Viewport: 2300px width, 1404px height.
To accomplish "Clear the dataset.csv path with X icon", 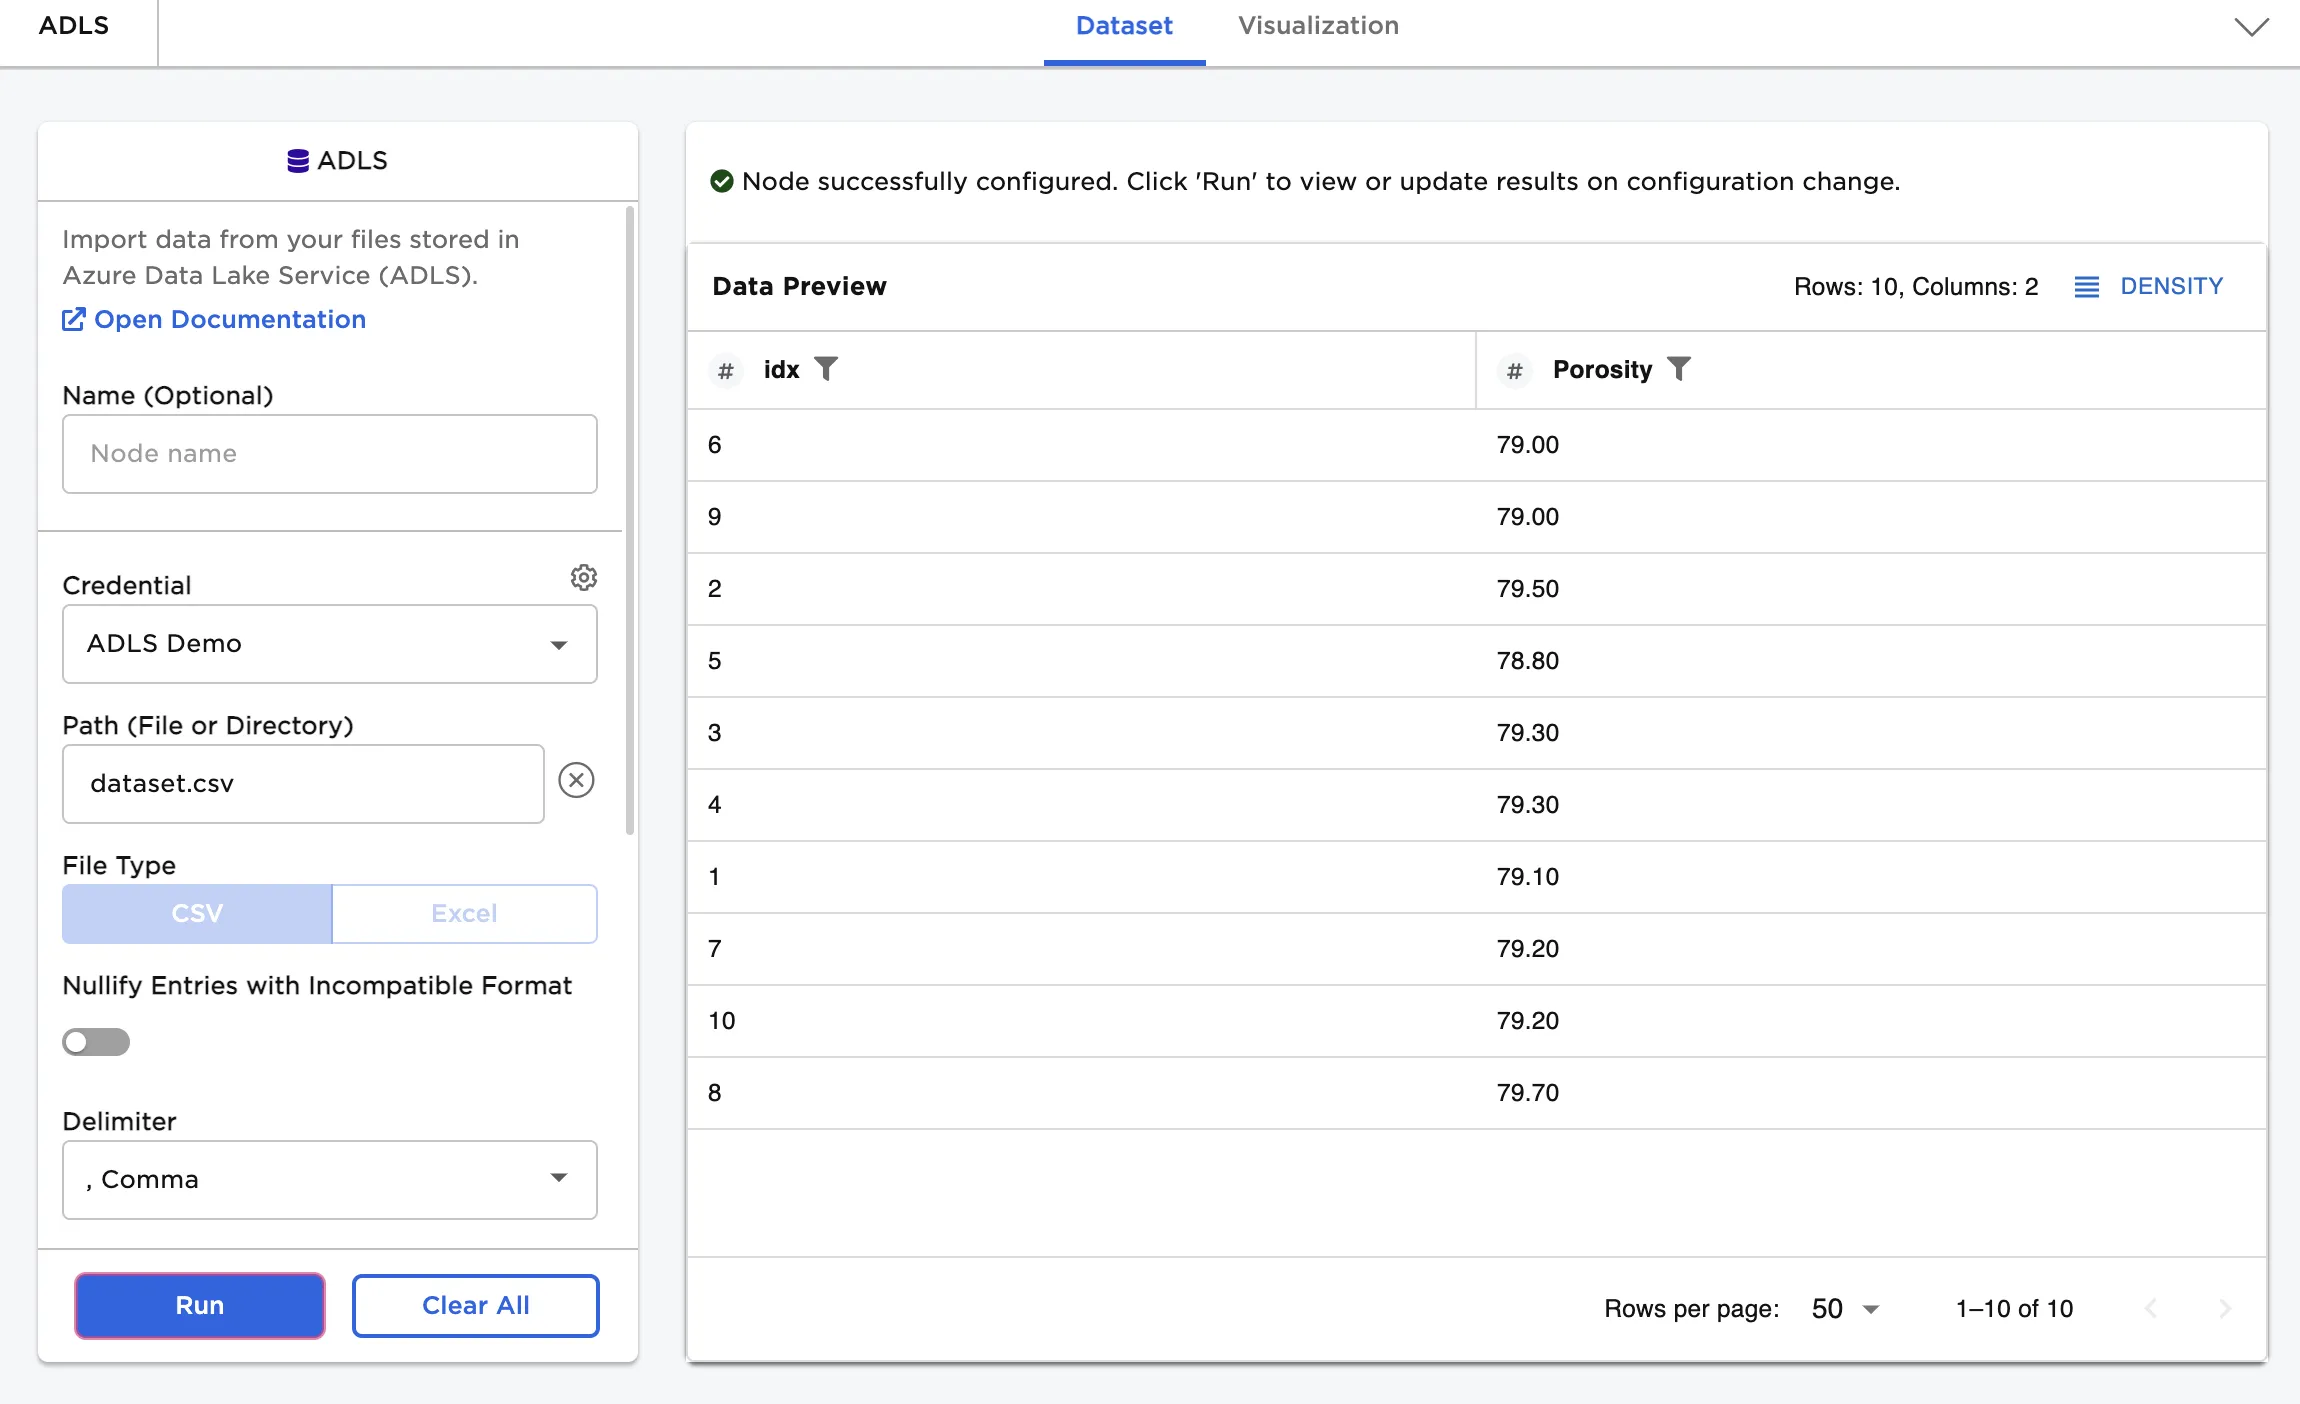I will 576,780.
